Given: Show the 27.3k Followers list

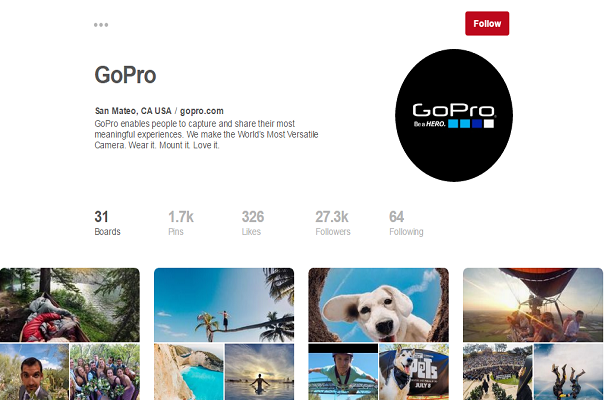Looking at the screenshot, I should 333,223.
